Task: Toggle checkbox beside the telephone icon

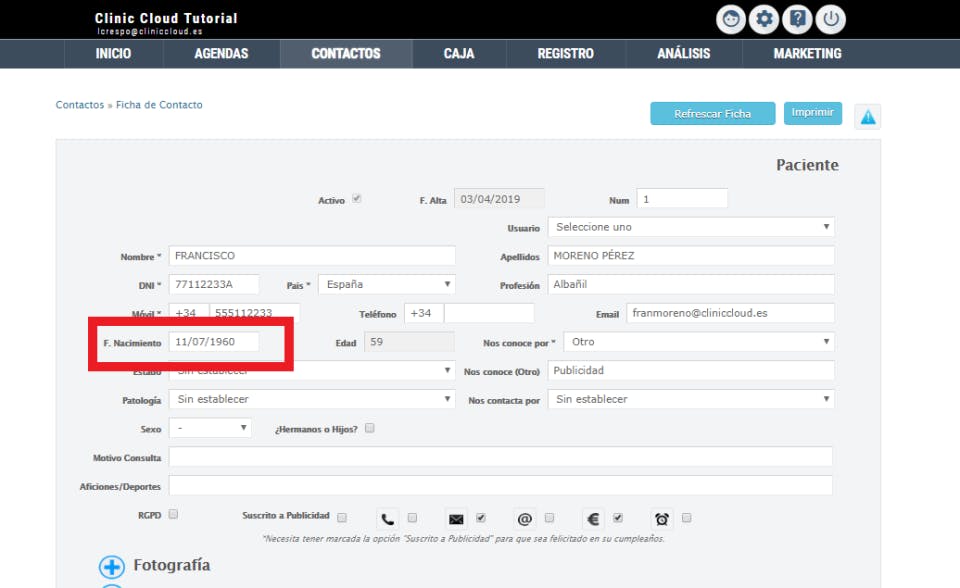Action: 412,518
